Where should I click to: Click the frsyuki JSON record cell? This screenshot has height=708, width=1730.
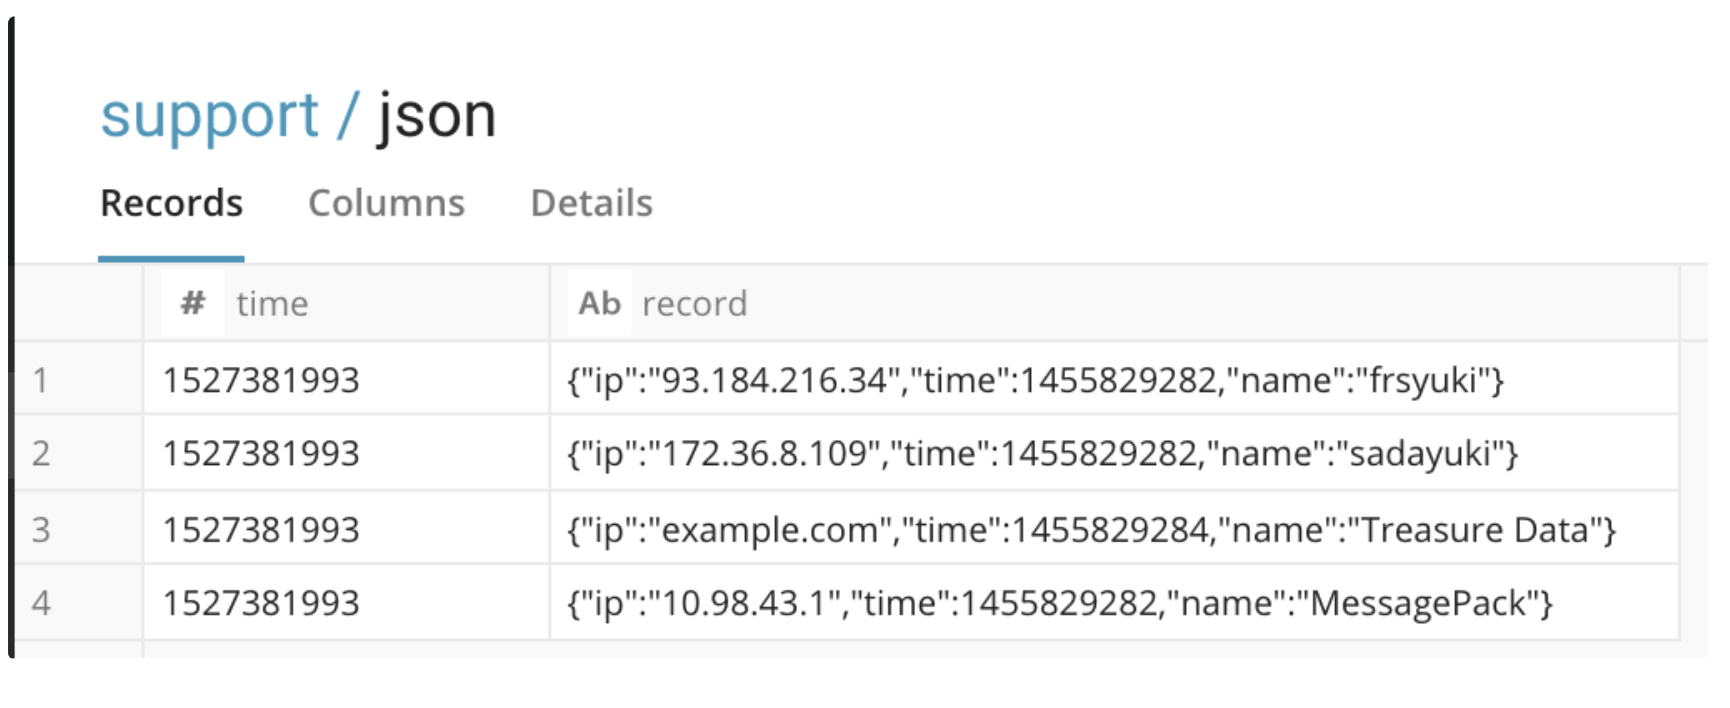tap(1035, 380)
